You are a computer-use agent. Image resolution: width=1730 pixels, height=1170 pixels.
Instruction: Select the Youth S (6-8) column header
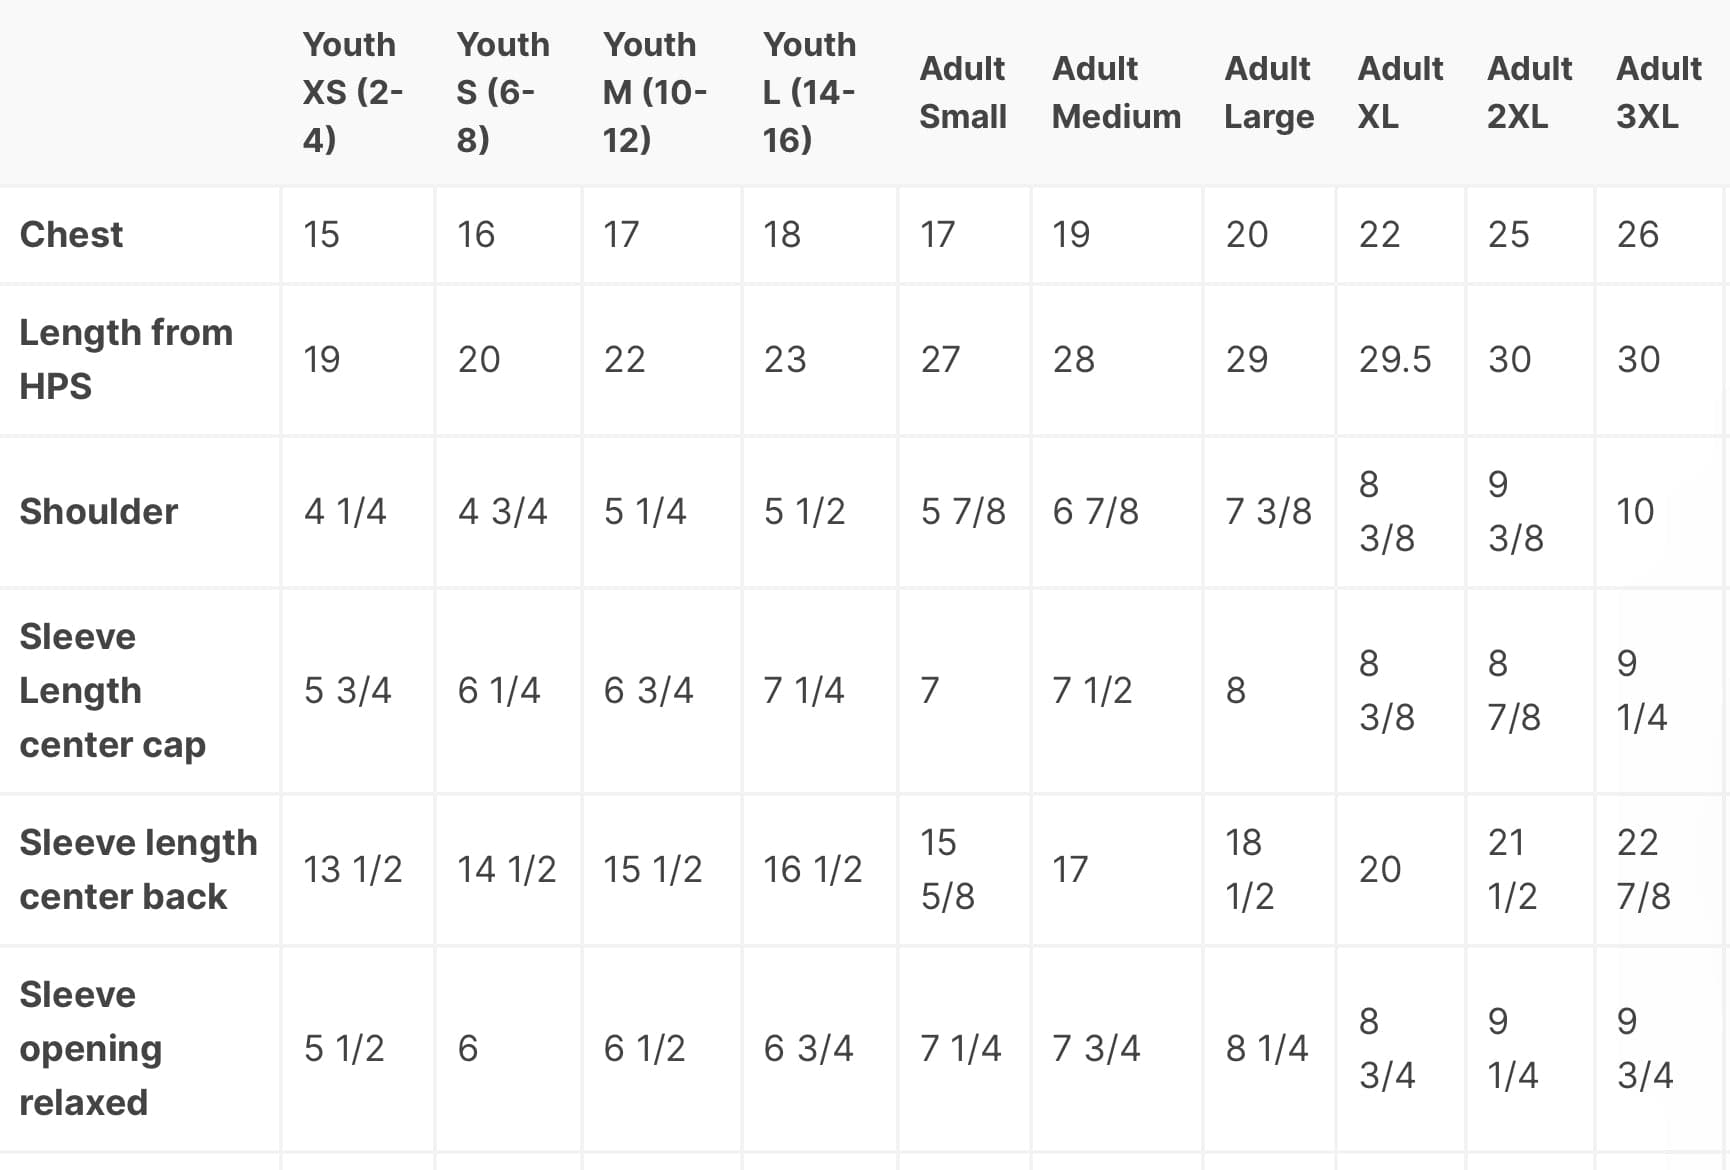(503, 92)
